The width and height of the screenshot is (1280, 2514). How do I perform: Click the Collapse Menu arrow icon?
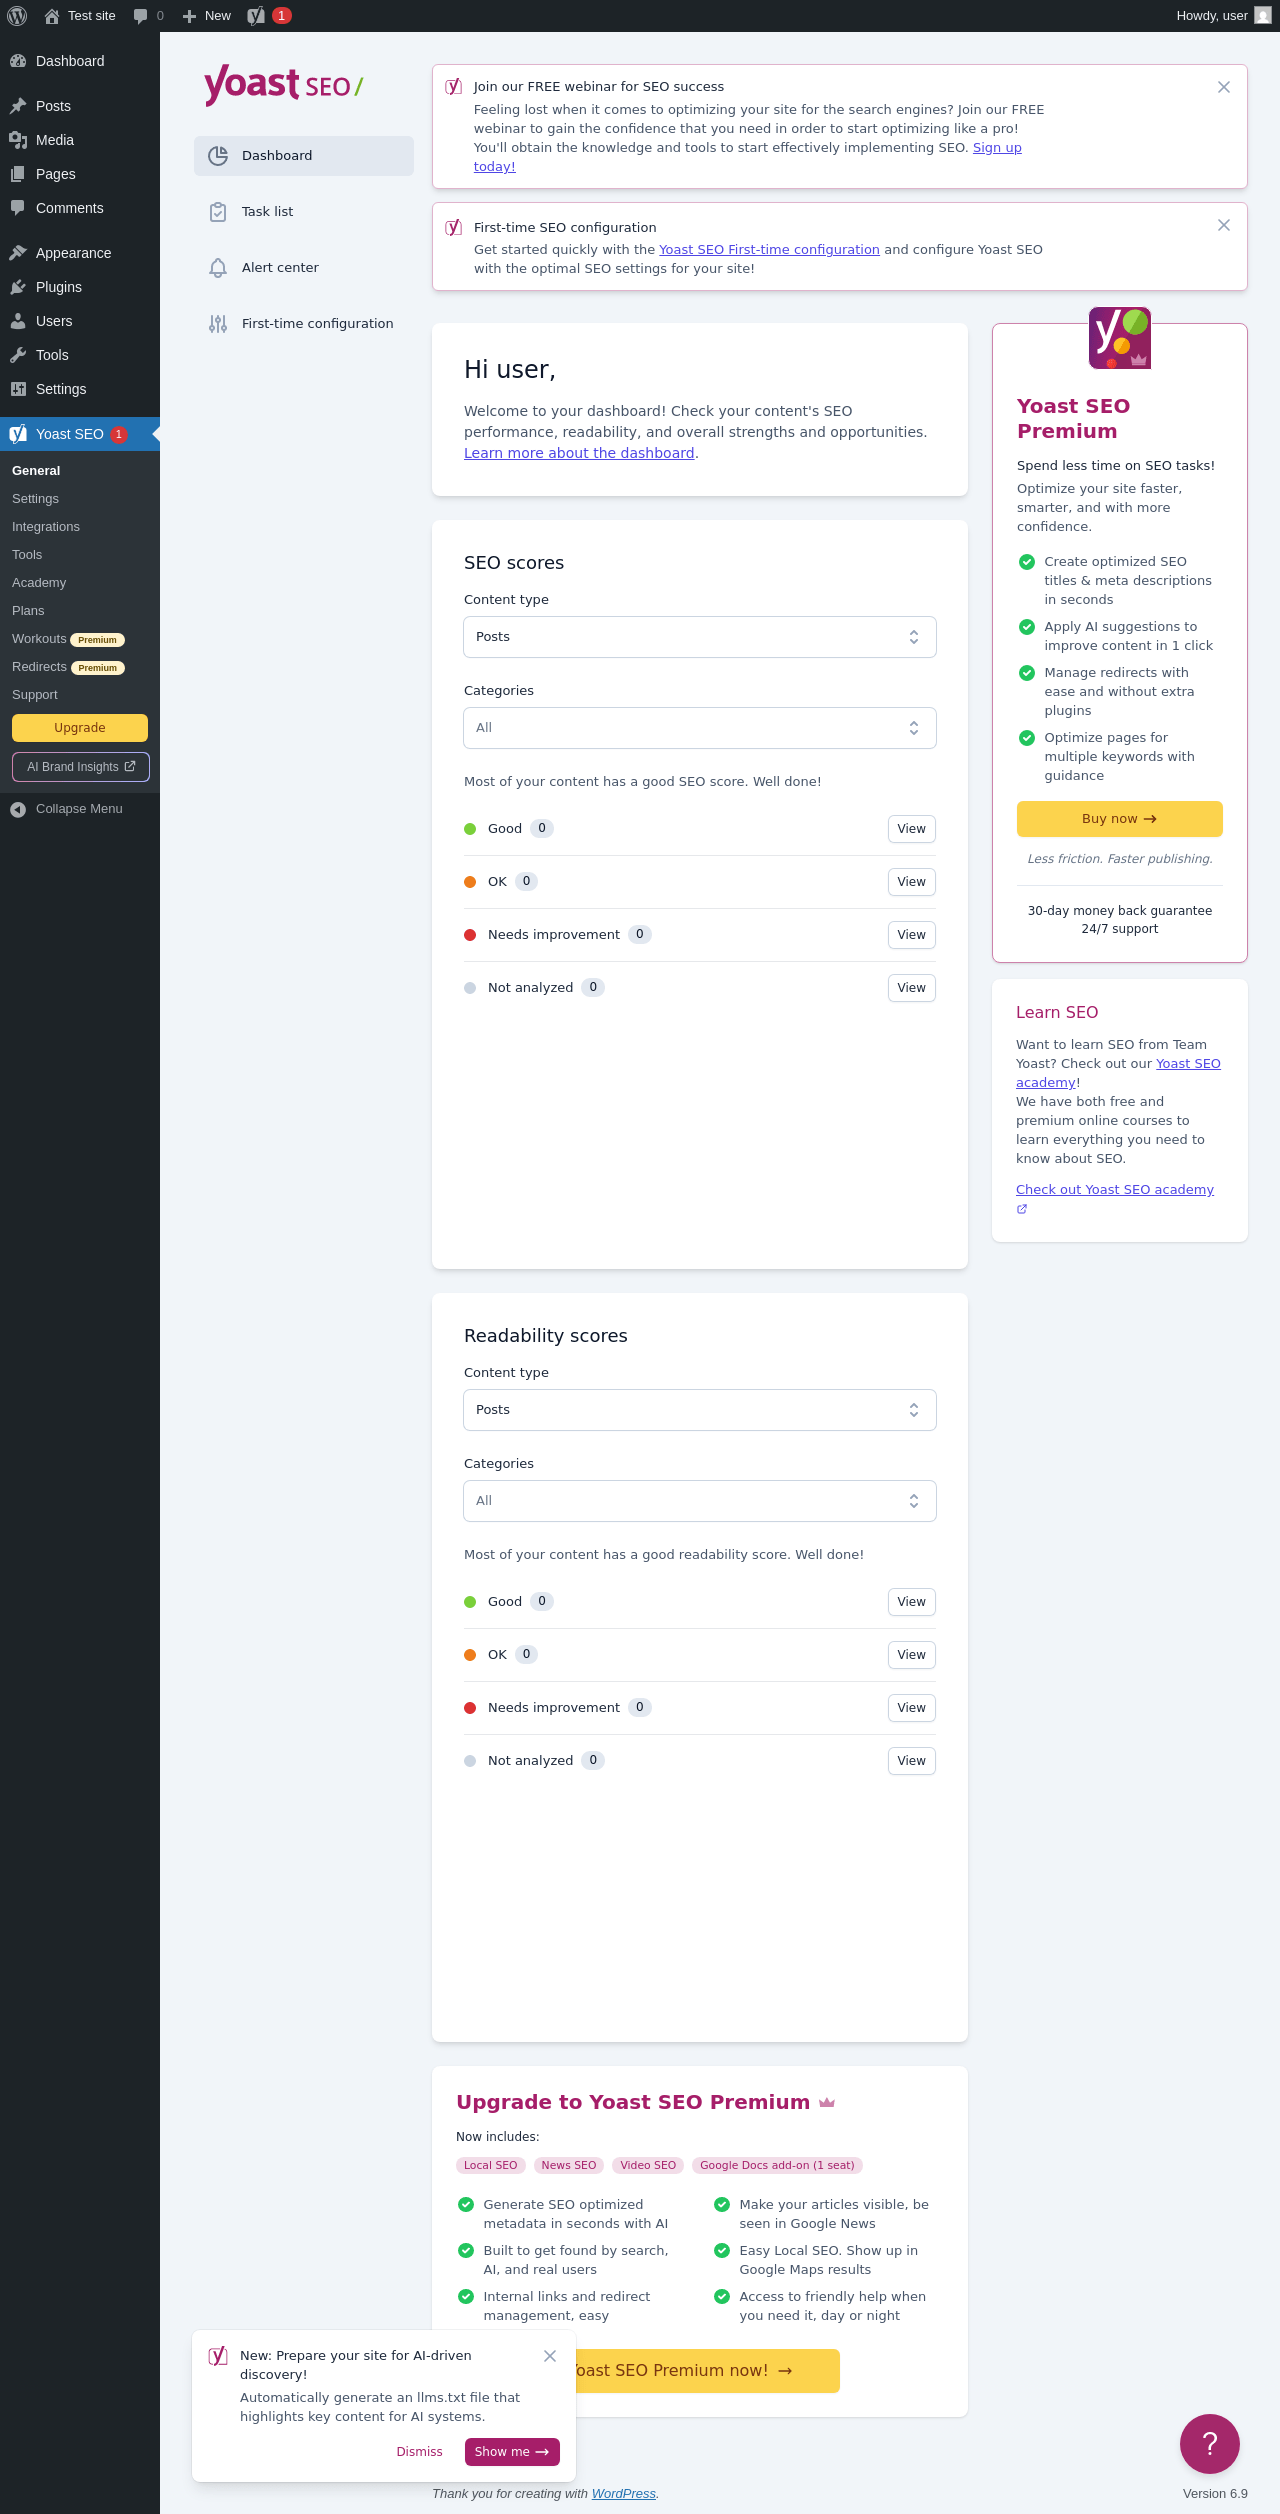coord(18,810)
